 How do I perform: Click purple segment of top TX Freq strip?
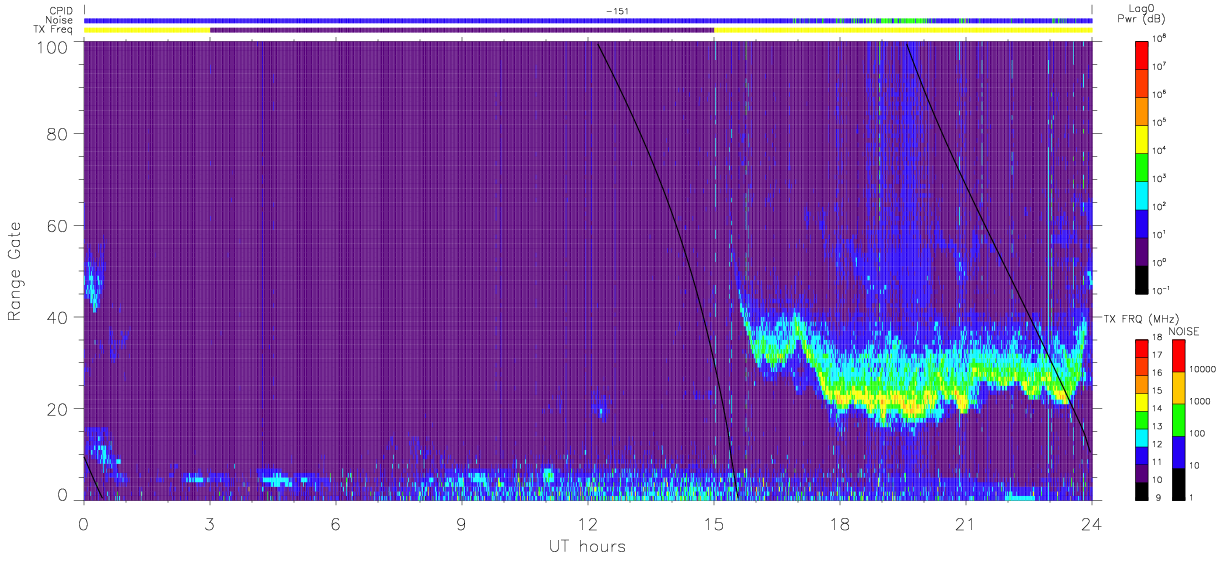coord(462,30)
